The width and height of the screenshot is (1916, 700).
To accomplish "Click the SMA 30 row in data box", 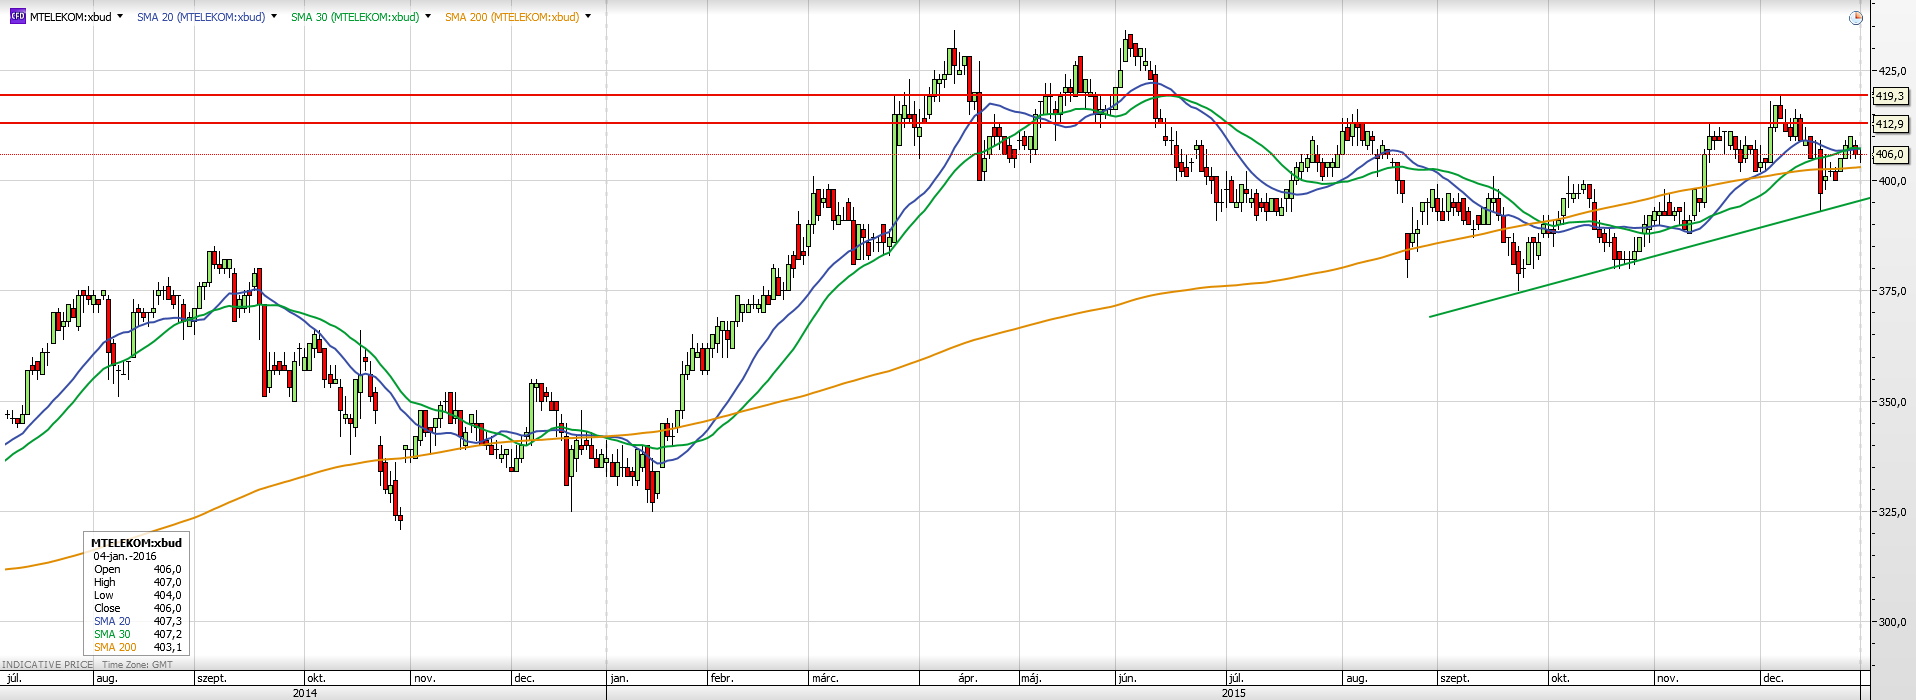I will click(x=137, y=634).
